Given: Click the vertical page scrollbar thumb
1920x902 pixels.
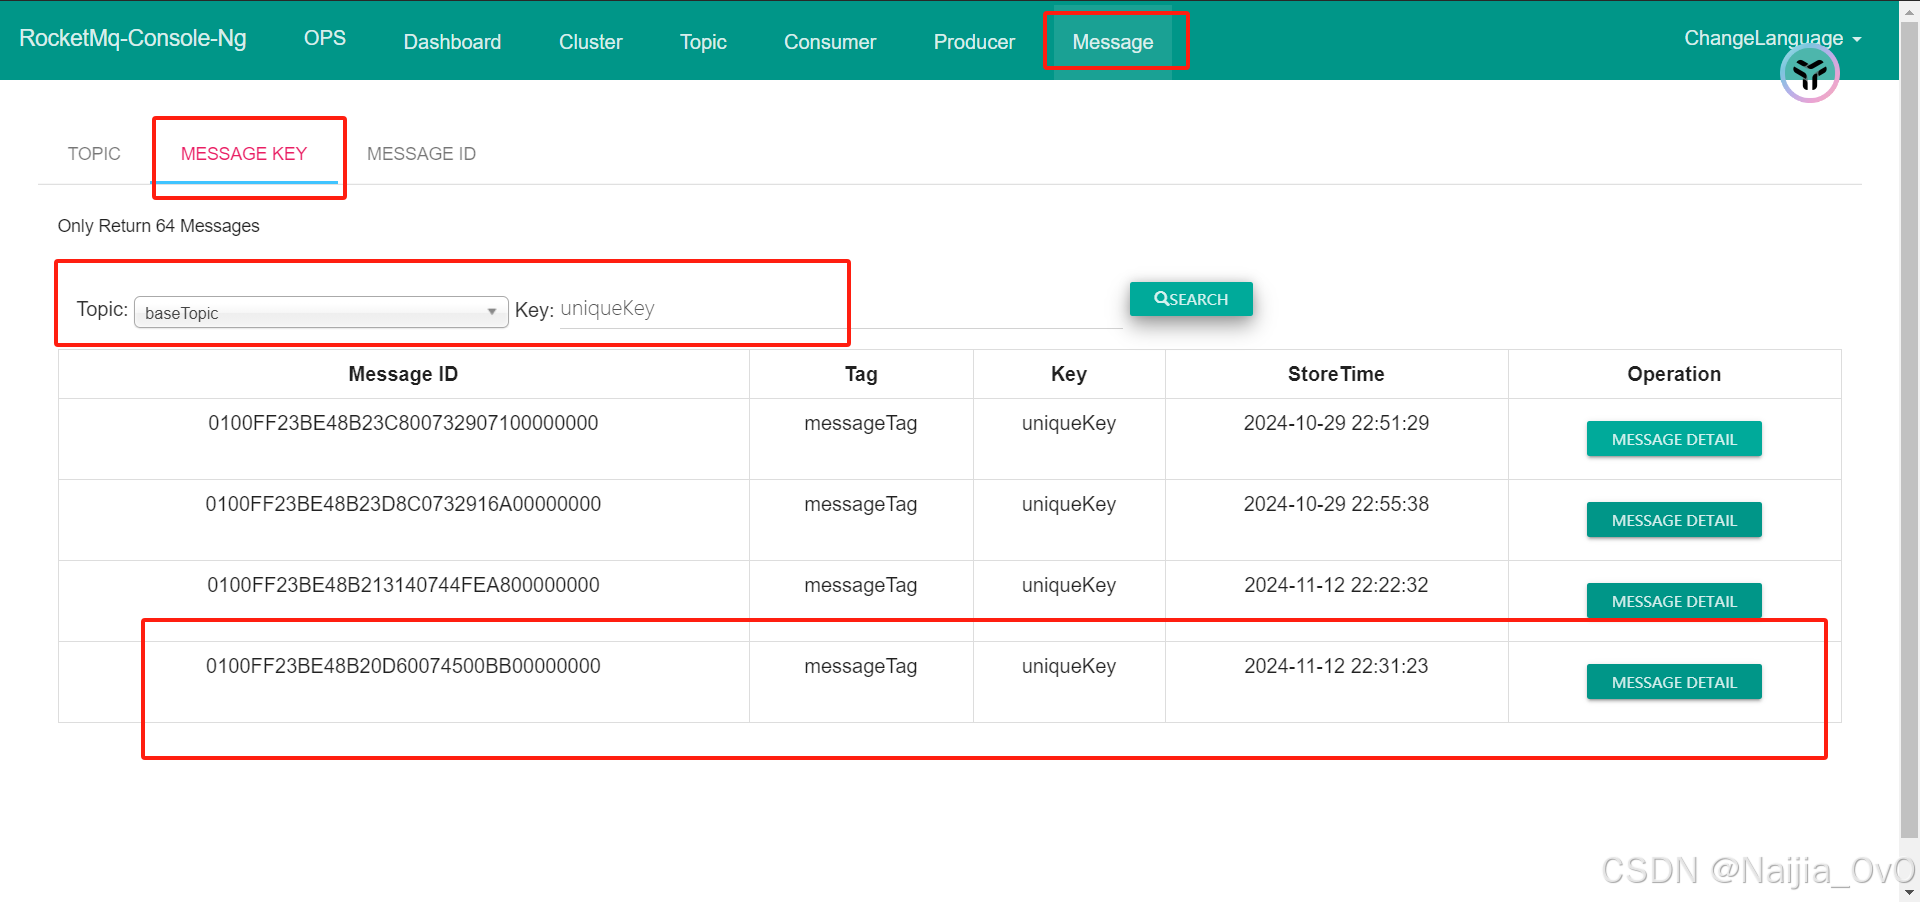Looking at the screenshot, I should pyautogui.click(x=1909, y=428).
